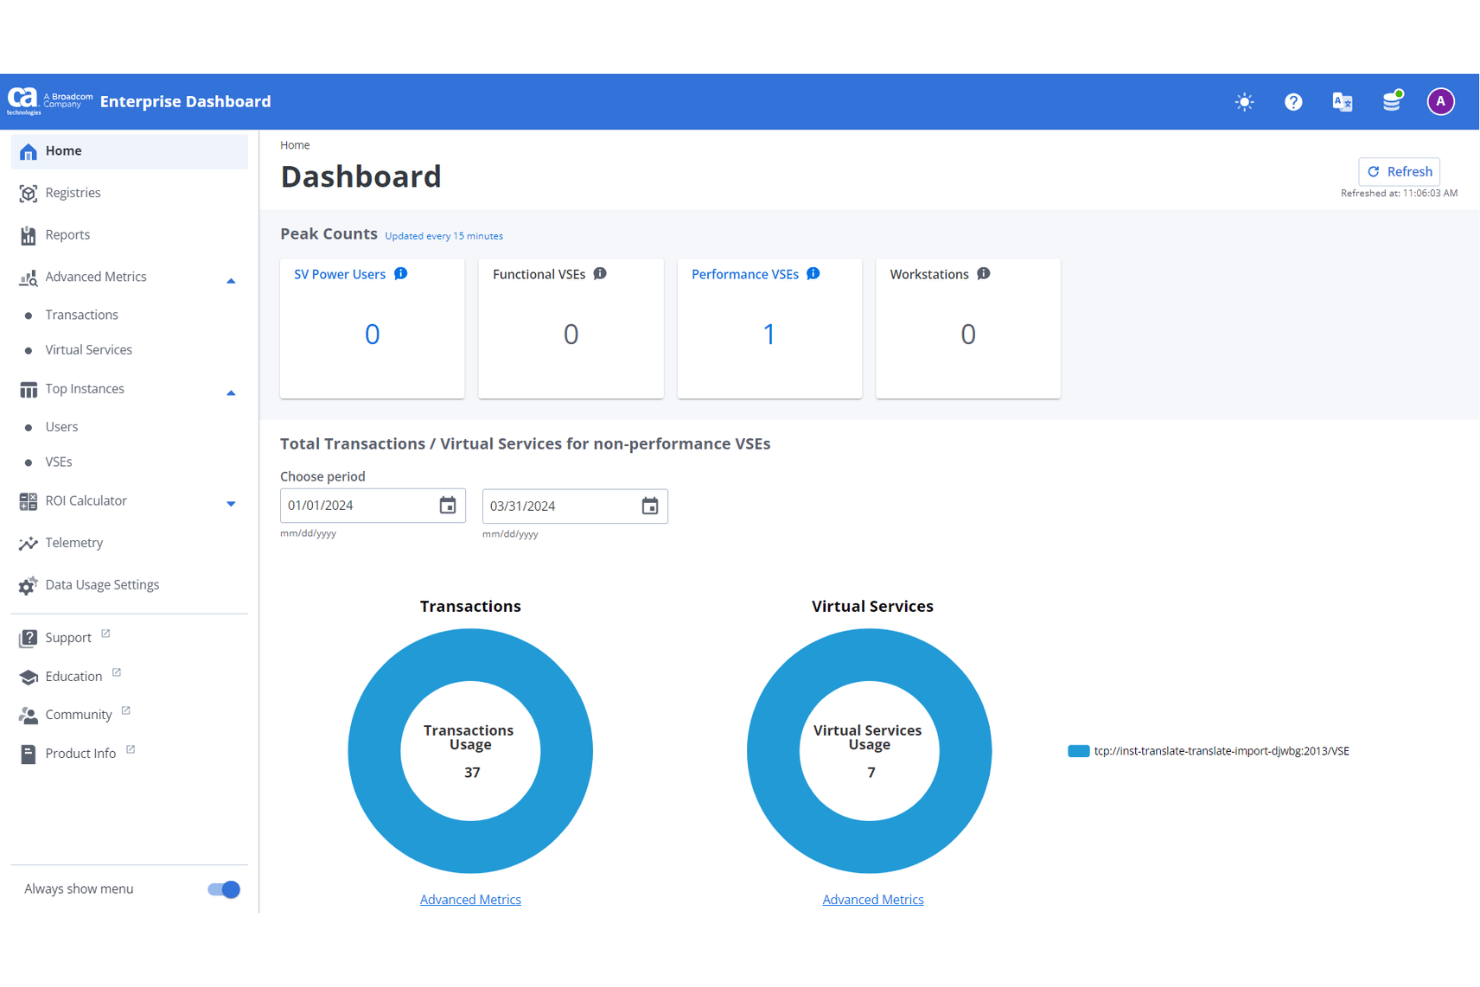Click the Reports icon in sidebar
Screen dimensions: 1480x987
[x=28, y=235]
